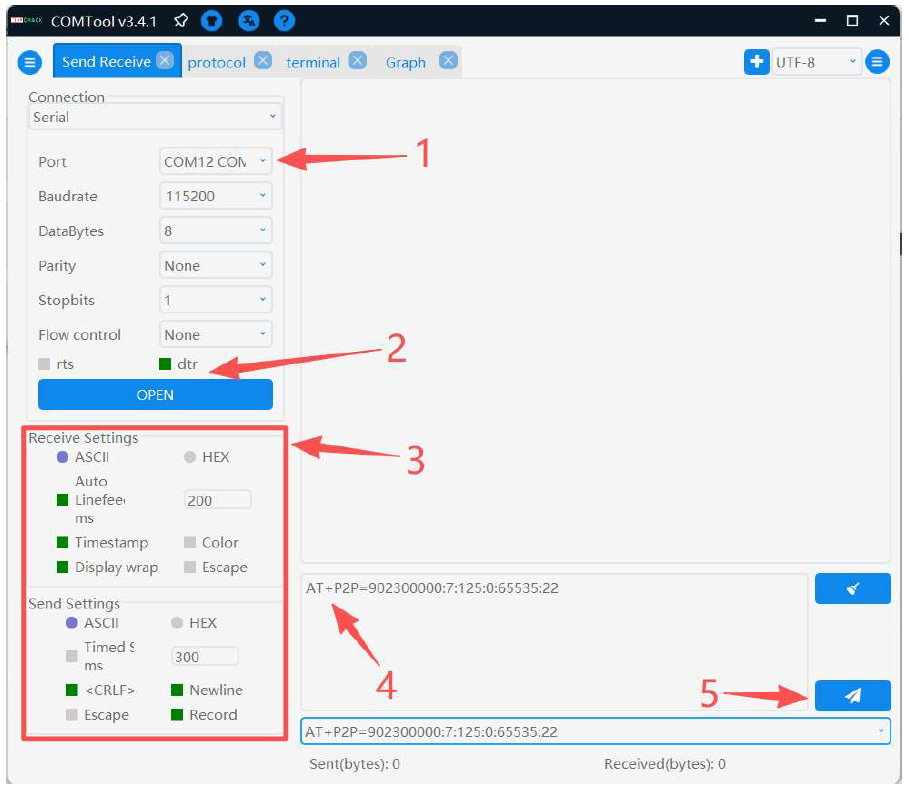Click the OPEN connection button
The width and height of the screenshot is (909, 791).
(155, 395)
